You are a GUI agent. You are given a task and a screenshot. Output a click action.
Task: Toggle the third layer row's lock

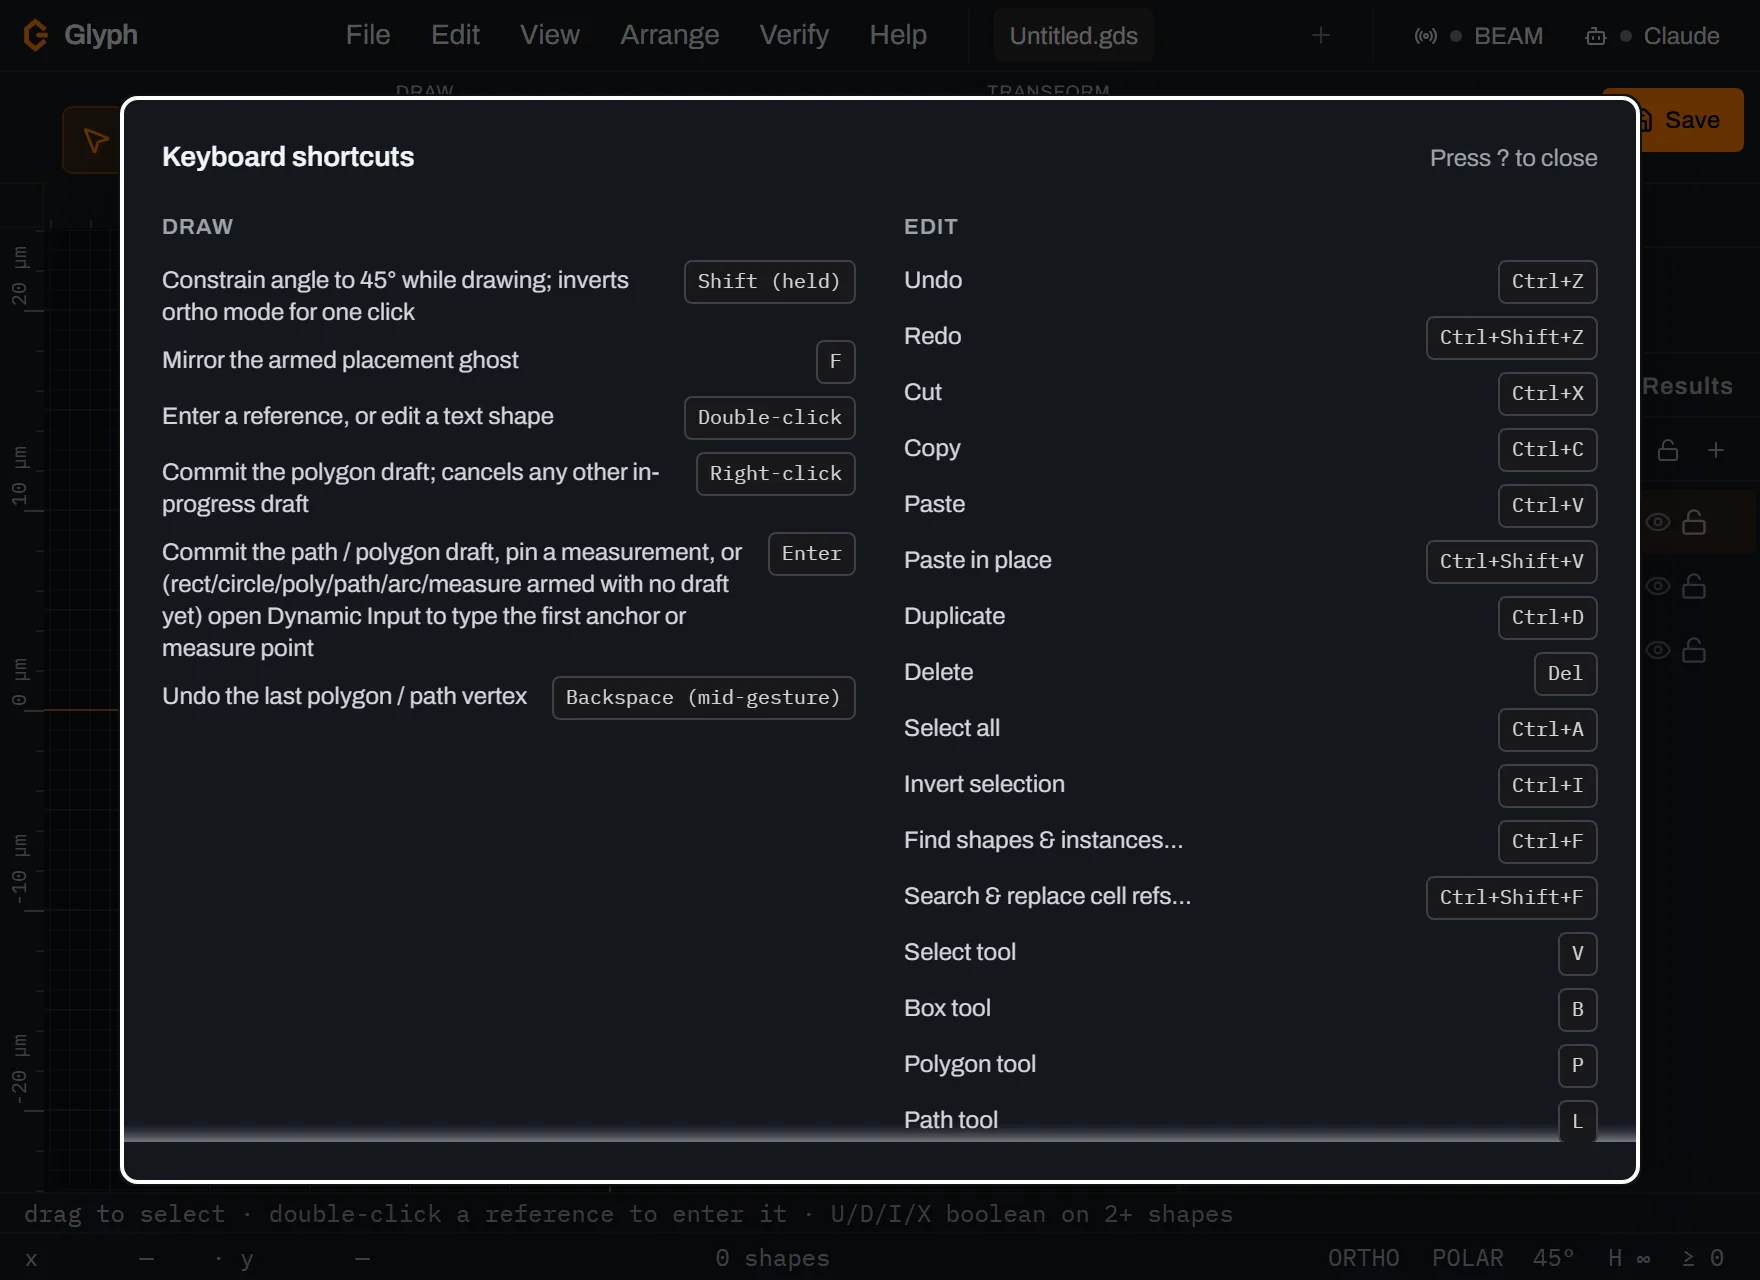pyautogui.click(x=1694, y=650)
